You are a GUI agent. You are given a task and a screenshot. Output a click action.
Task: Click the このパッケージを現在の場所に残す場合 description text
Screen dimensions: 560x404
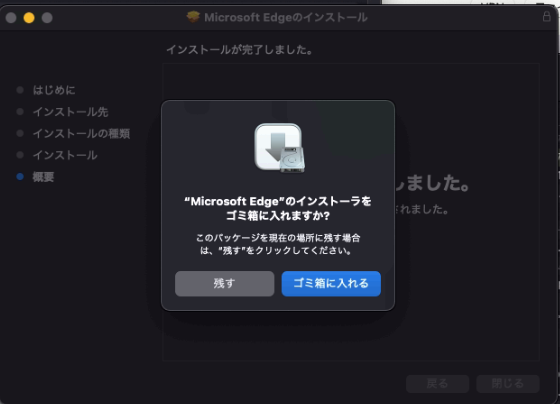click(x=278, y=244)
